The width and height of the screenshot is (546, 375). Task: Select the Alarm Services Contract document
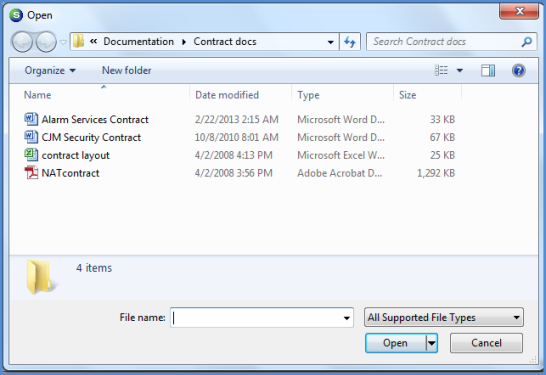click(x=95, y=119)
